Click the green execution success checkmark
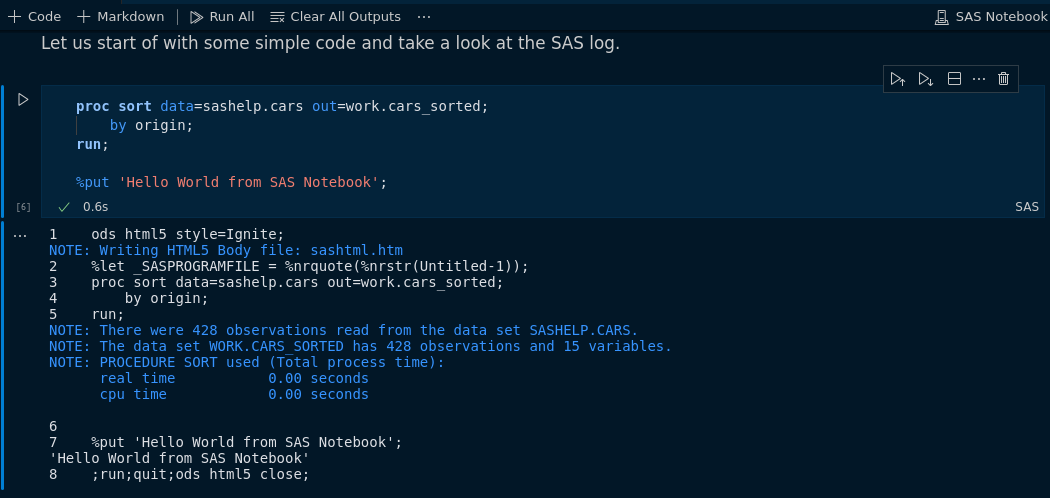 point(64,207)
